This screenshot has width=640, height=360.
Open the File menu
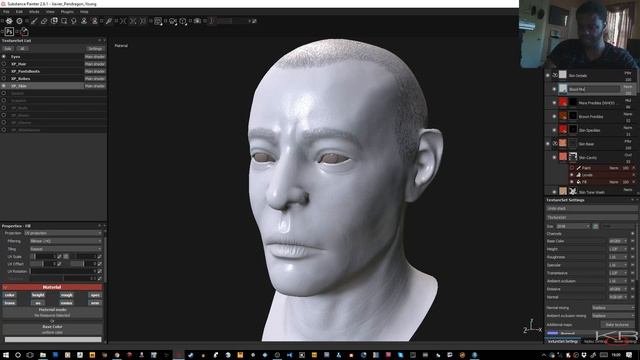[x=6, y=12]
